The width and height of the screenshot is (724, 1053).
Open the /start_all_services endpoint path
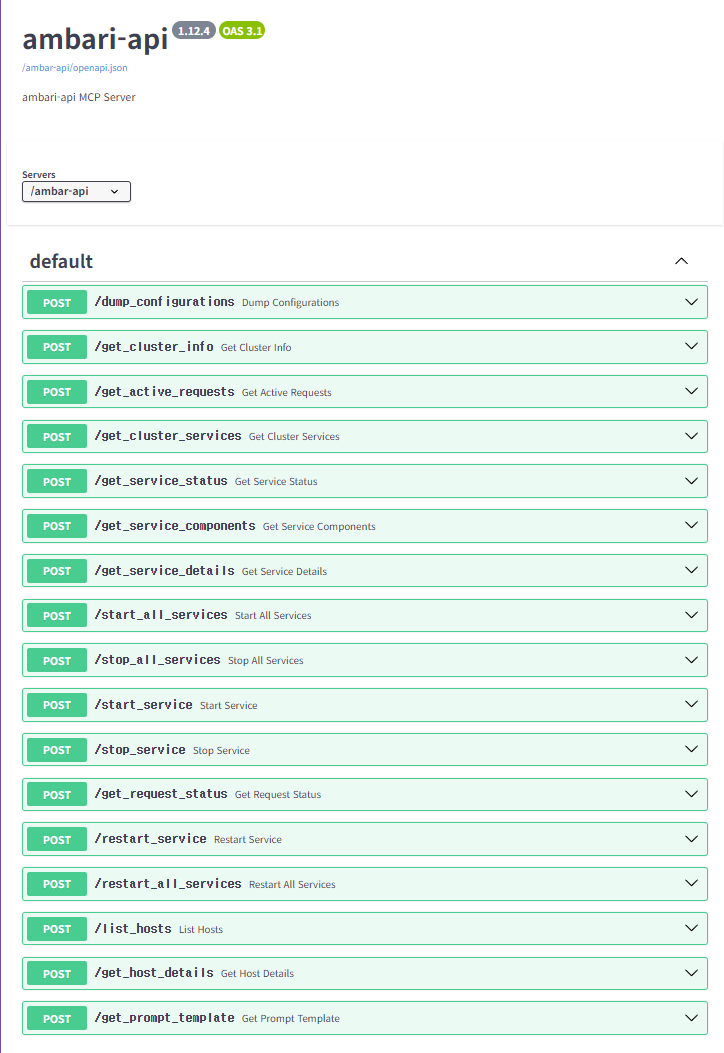point(161,615)
